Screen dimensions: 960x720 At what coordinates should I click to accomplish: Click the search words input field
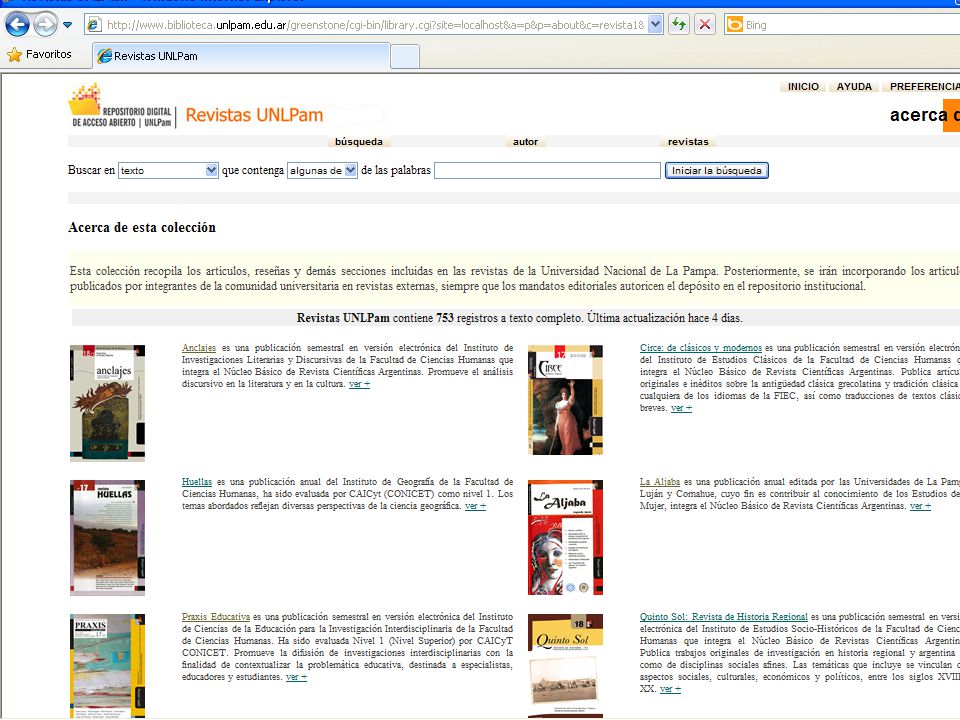pyautogui.click(x=547, y=170)
